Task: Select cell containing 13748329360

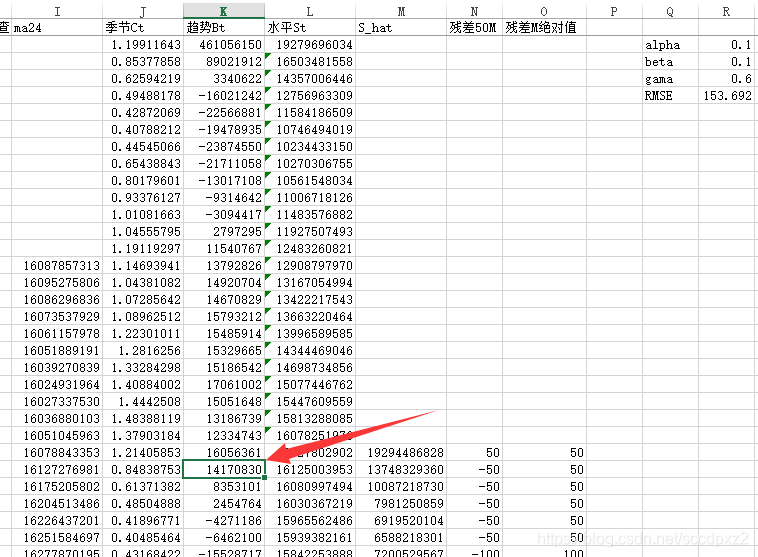Action: point(401,469)
